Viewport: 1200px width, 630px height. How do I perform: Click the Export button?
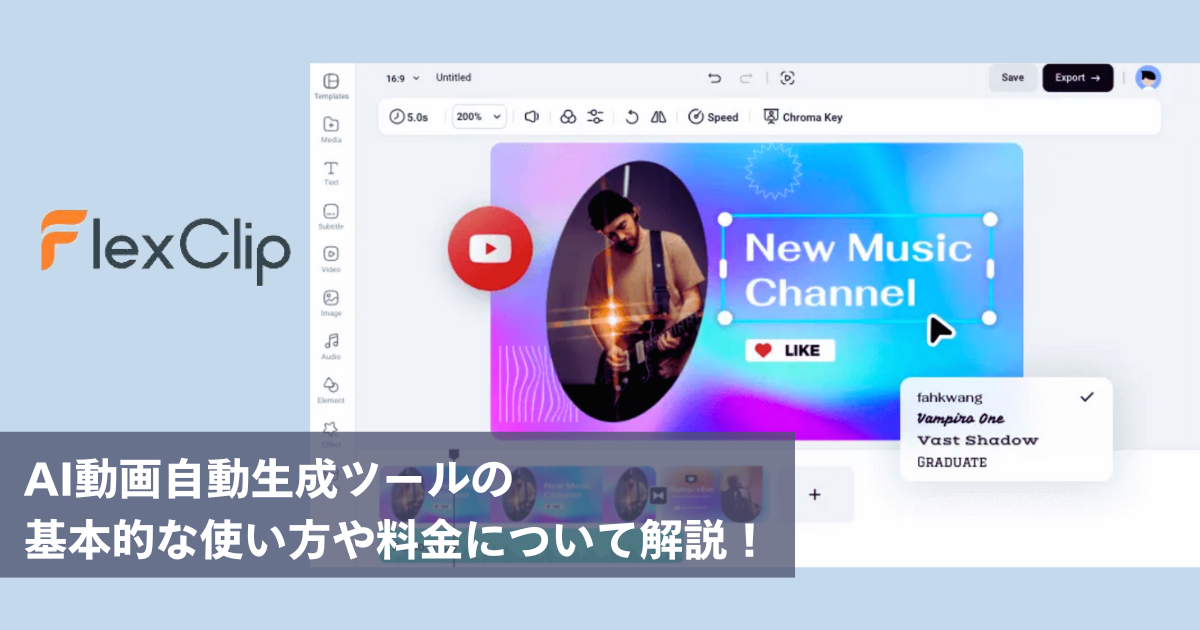1077,78
